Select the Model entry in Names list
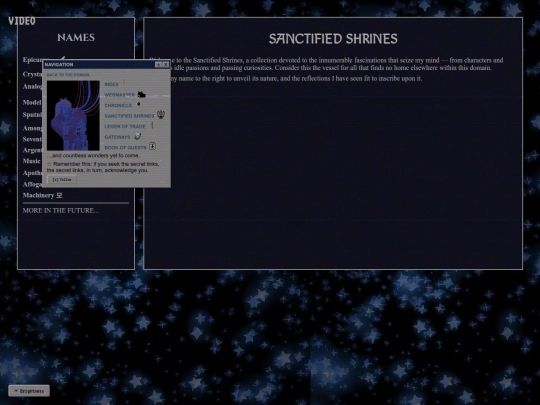Image resolution: width=540 pixels, height=405 pixels. pyautogui.click(x=32, y=102)
